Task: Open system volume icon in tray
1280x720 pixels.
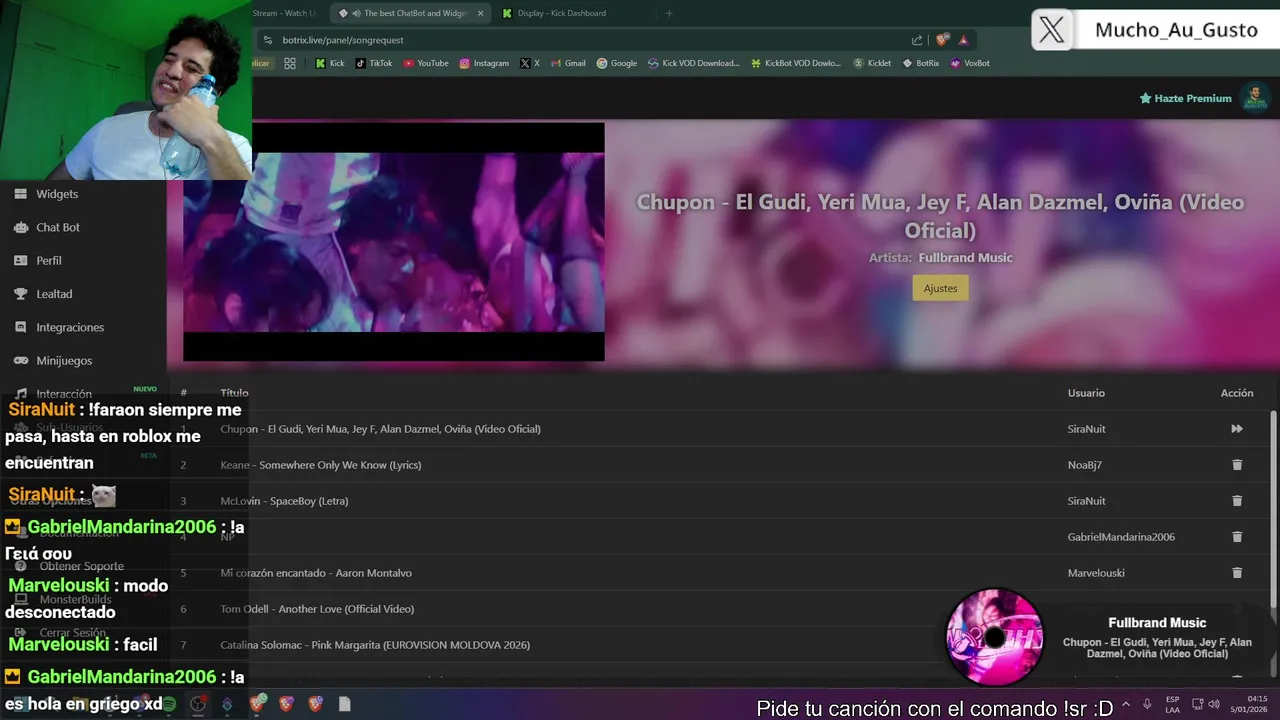Action: [x=1214, y=704]
